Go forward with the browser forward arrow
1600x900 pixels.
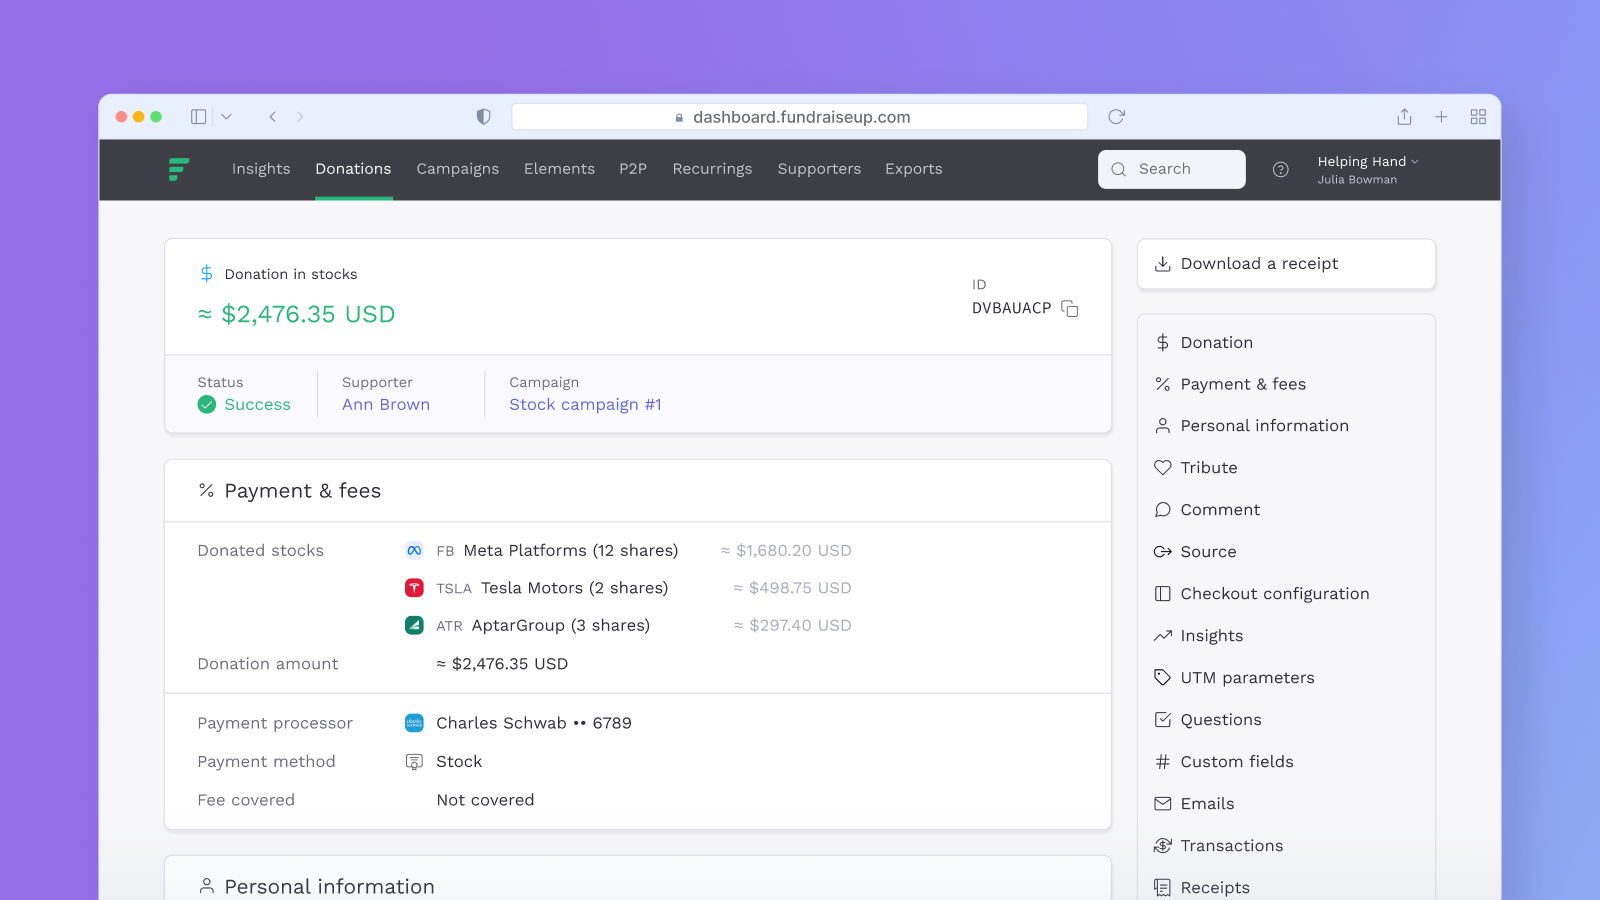tap(300, 117)
